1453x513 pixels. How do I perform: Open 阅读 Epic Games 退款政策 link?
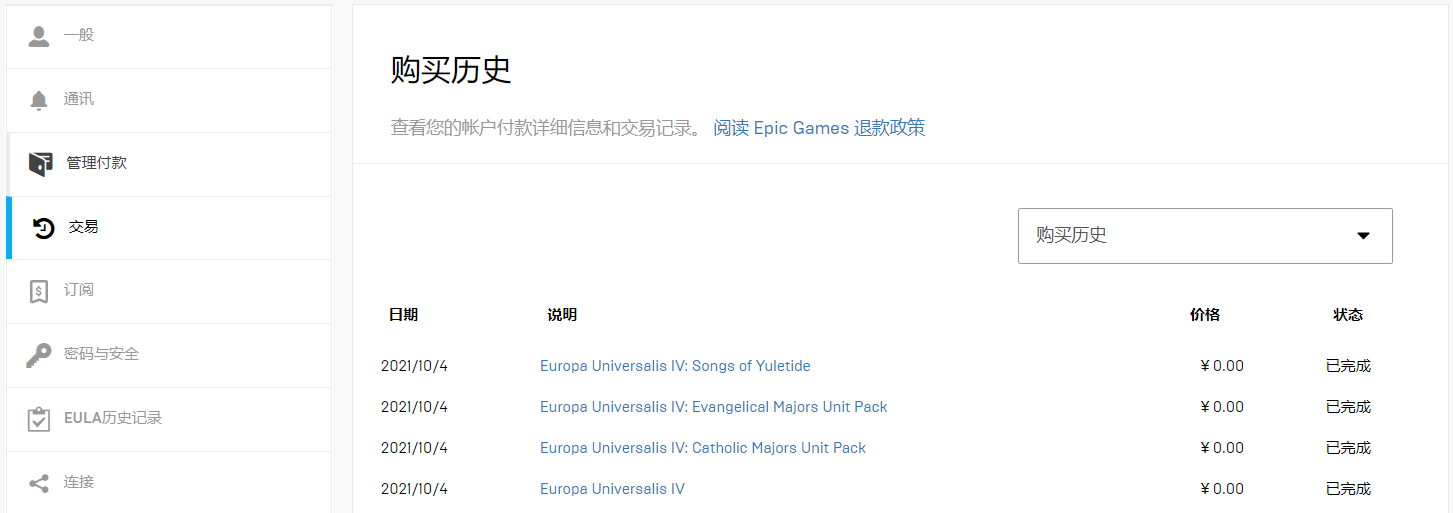819,128
